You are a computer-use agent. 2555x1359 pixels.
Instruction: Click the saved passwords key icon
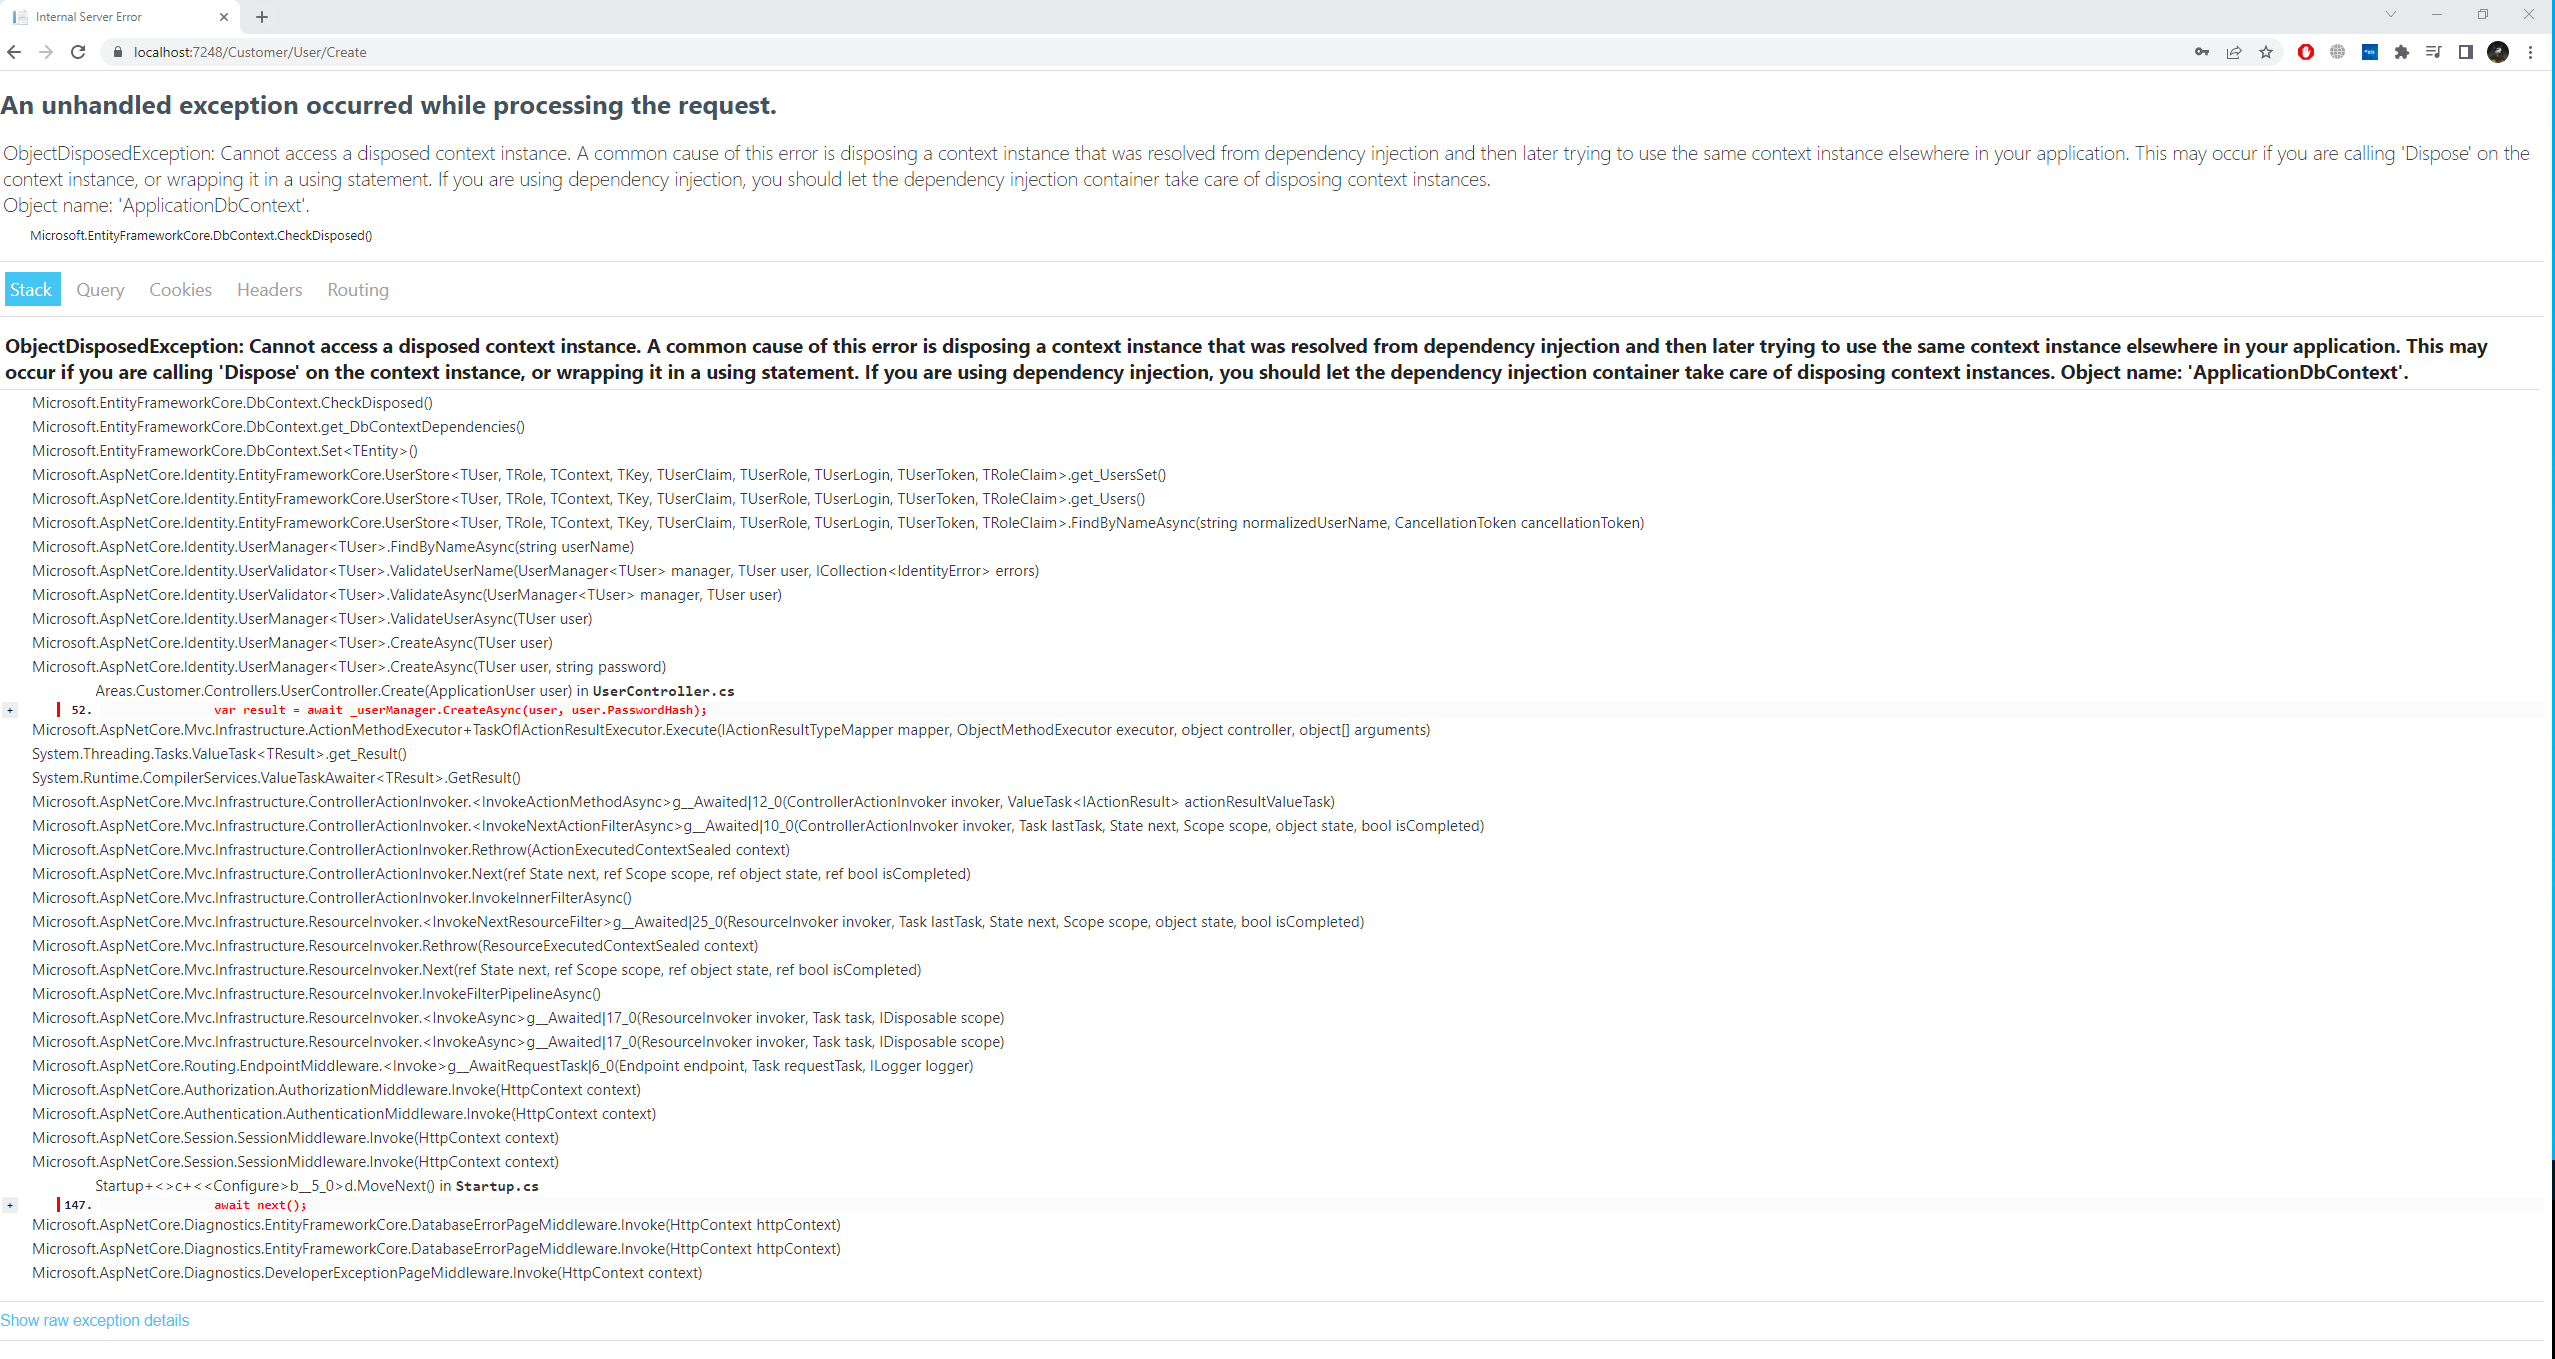(2201, 52)
